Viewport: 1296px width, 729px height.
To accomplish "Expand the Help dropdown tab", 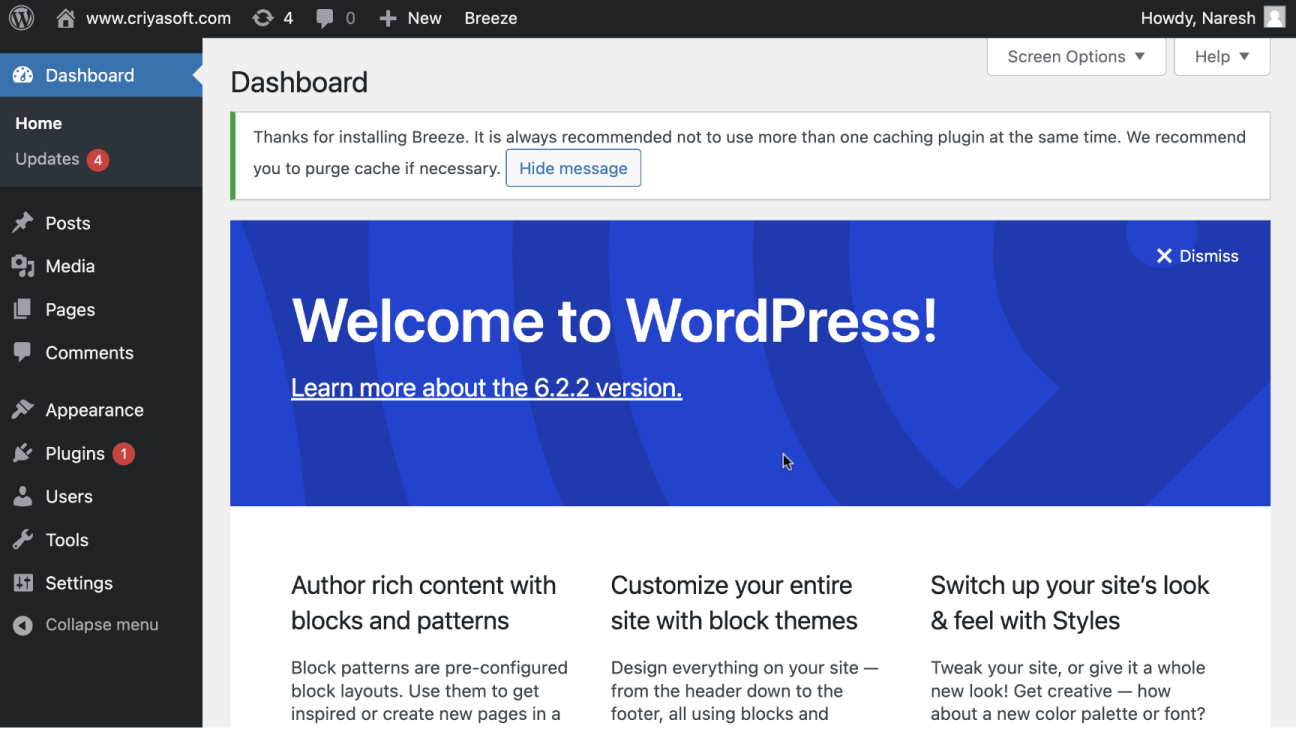I will tap(1222, 57).
